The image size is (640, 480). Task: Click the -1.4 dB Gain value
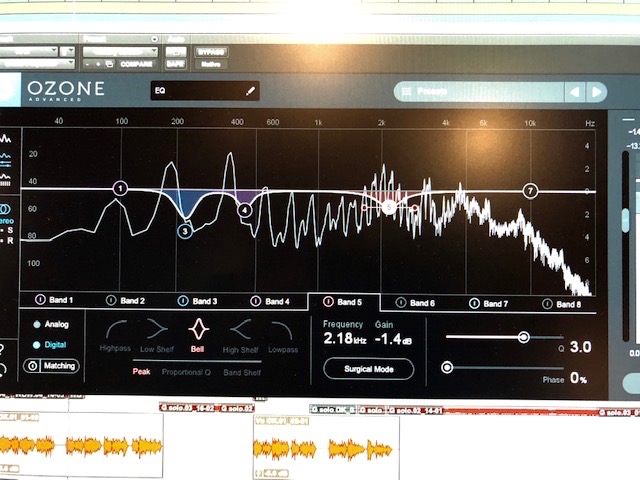pyautogui.click(x=393, y=339)
